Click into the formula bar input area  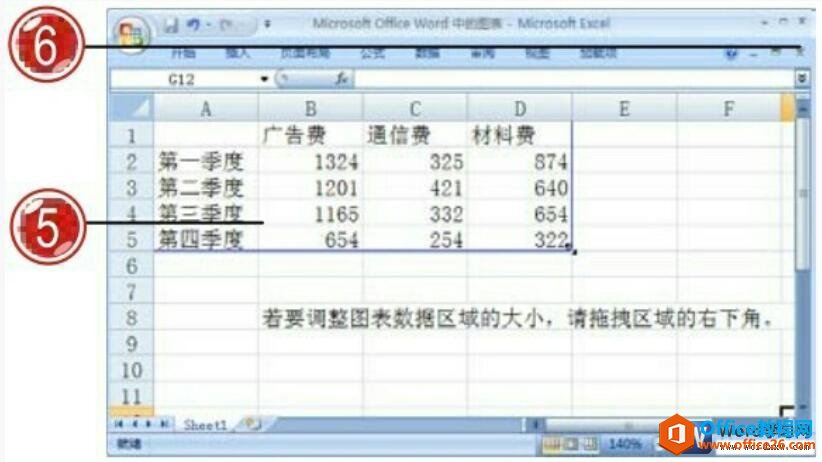click(574, 79)
